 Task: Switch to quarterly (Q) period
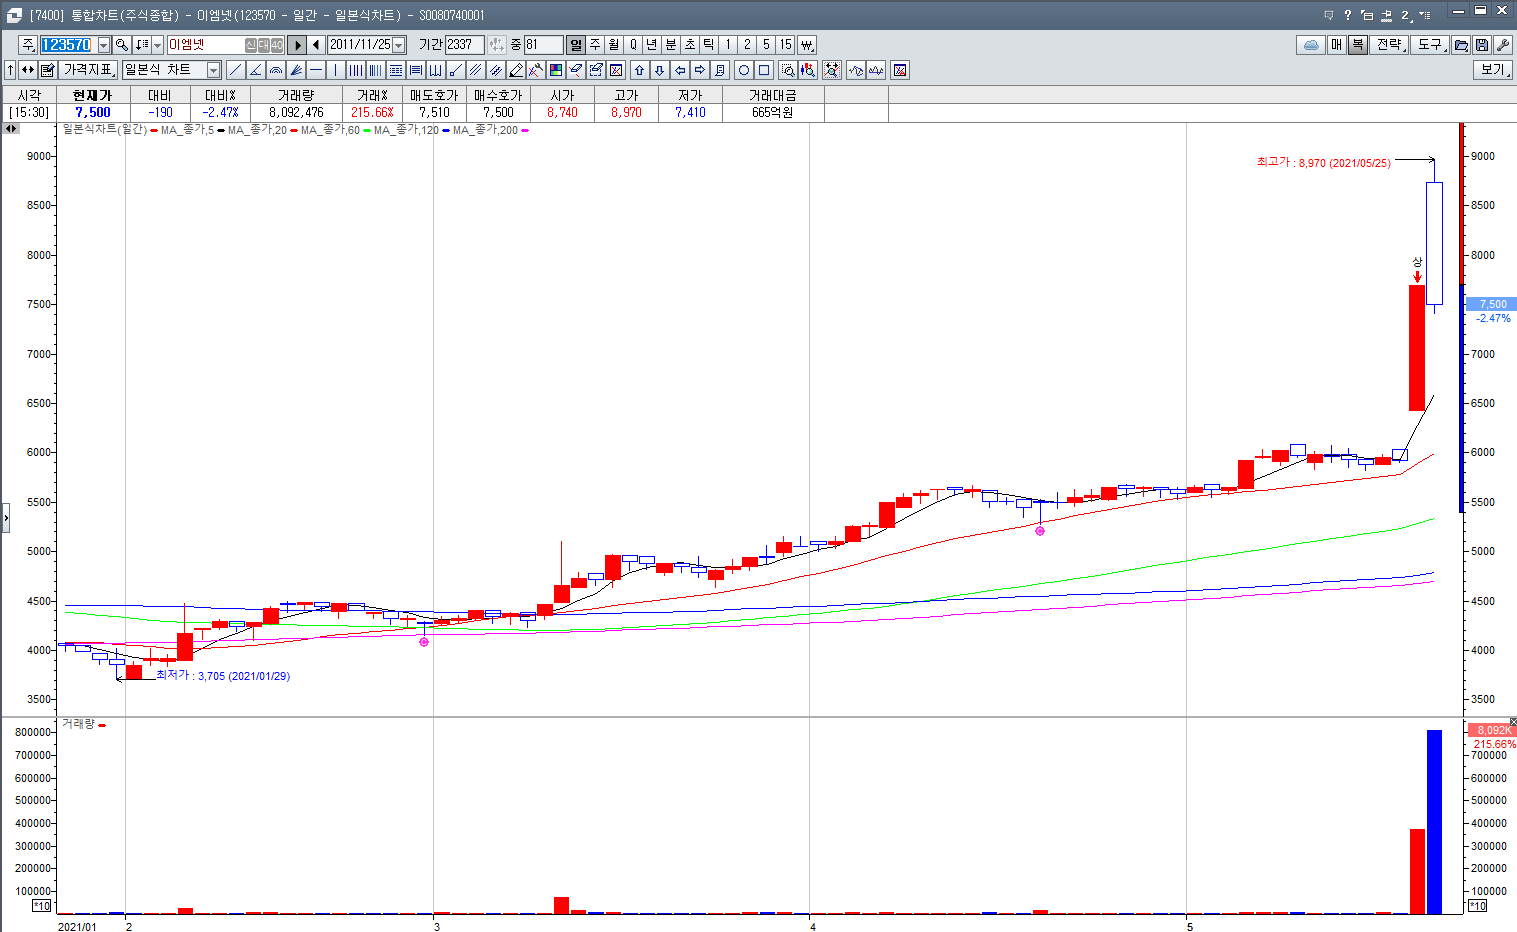(633, 45)
